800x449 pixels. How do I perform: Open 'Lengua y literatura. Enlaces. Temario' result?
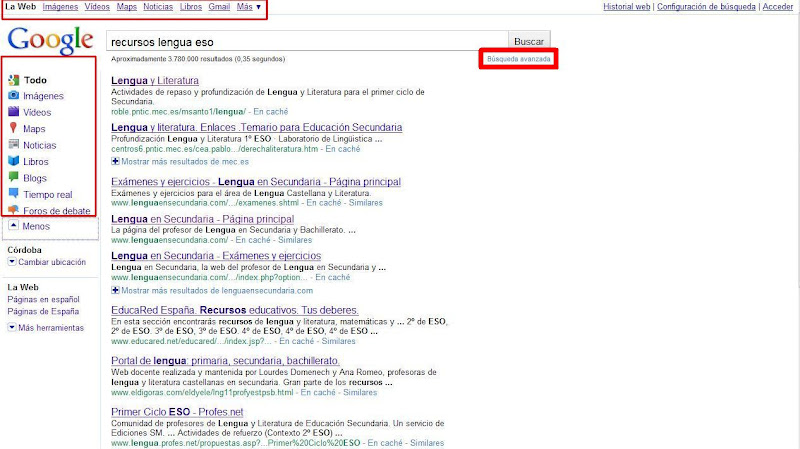tap(257, 127)
